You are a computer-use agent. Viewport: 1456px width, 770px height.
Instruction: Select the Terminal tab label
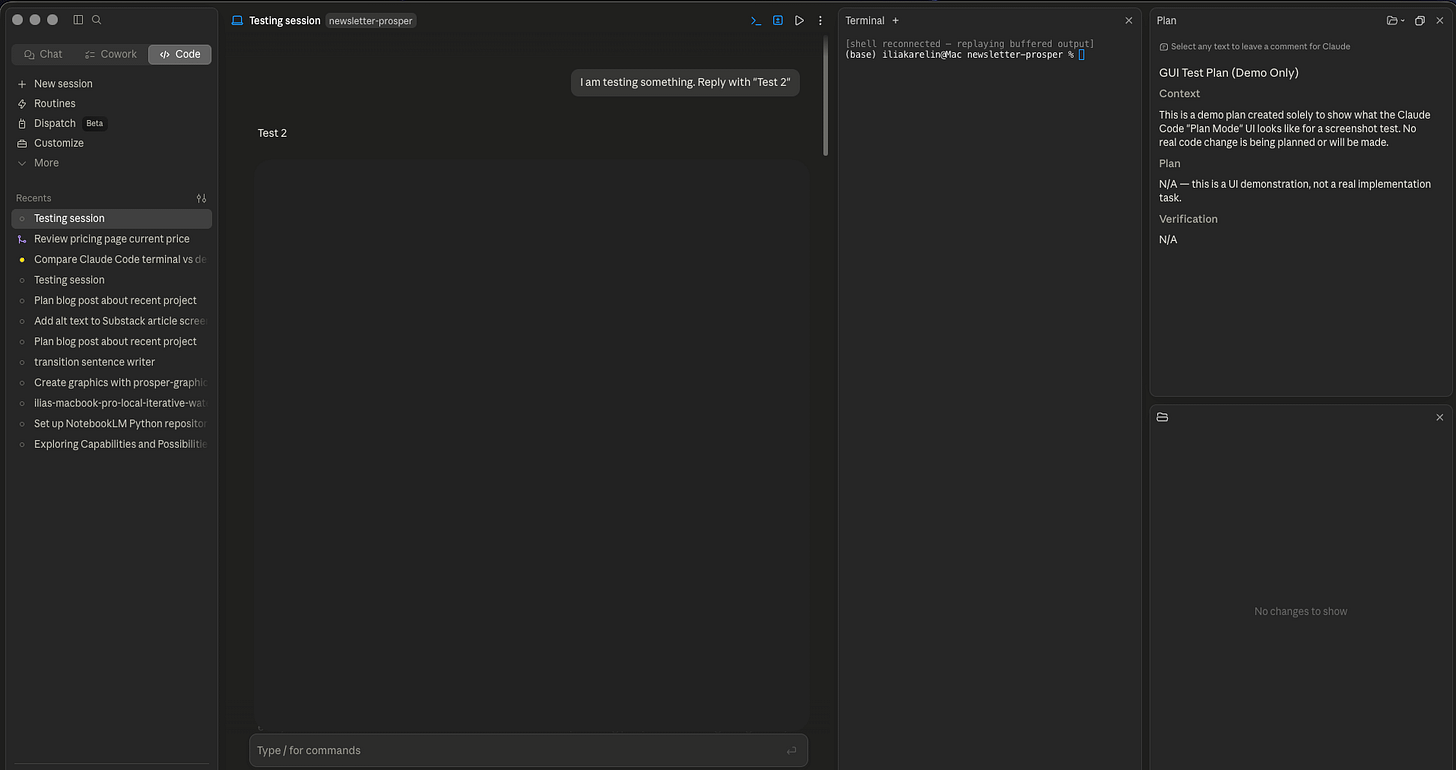pos(865,20)
